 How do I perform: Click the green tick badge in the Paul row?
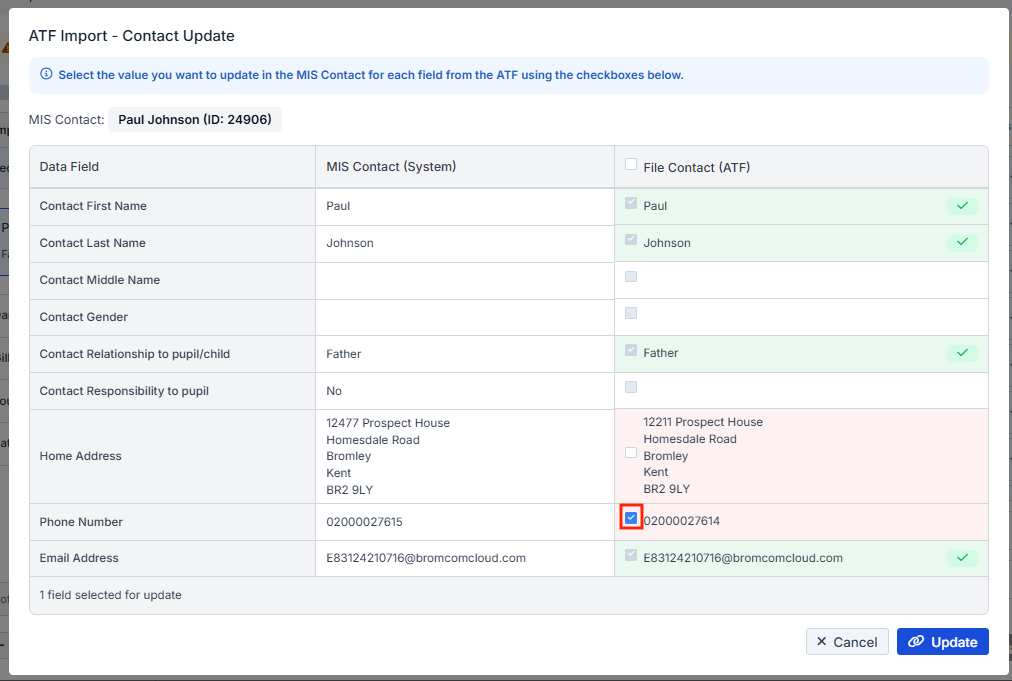click(x=962, y=206)
